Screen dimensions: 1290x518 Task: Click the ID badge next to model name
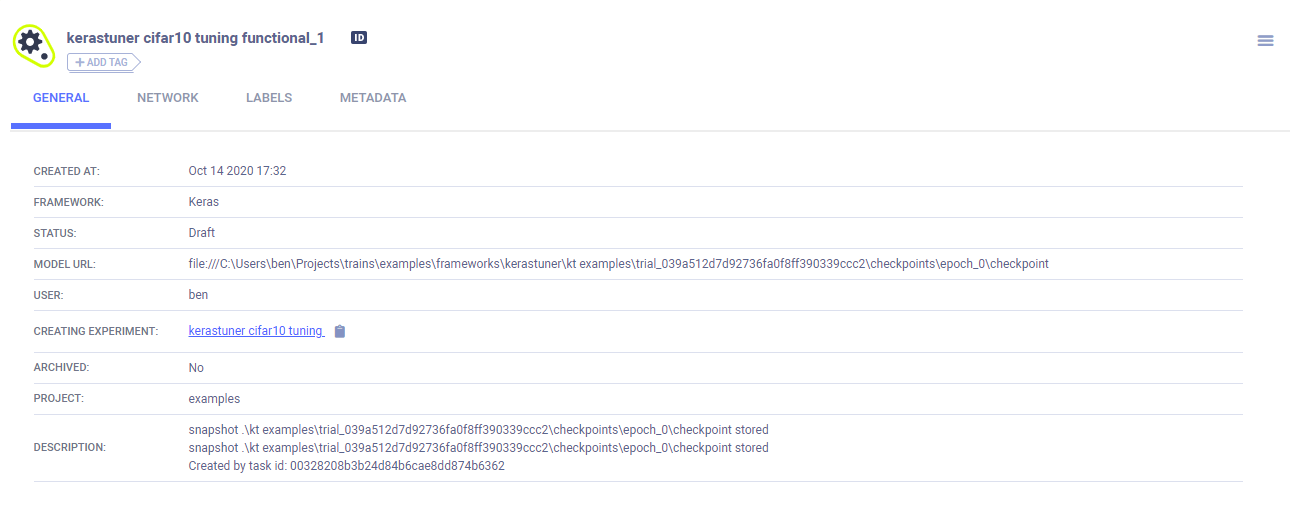pos(359,38)
